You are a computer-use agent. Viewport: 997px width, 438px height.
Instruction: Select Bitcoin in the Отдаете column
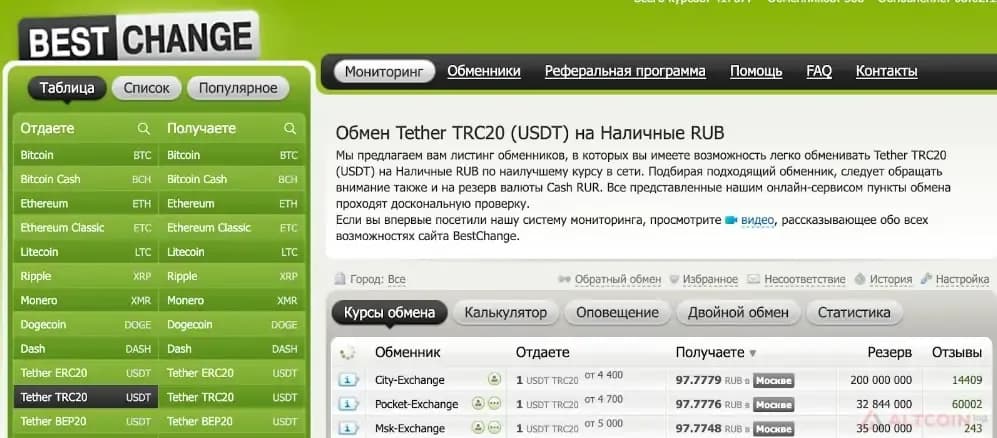85,155
